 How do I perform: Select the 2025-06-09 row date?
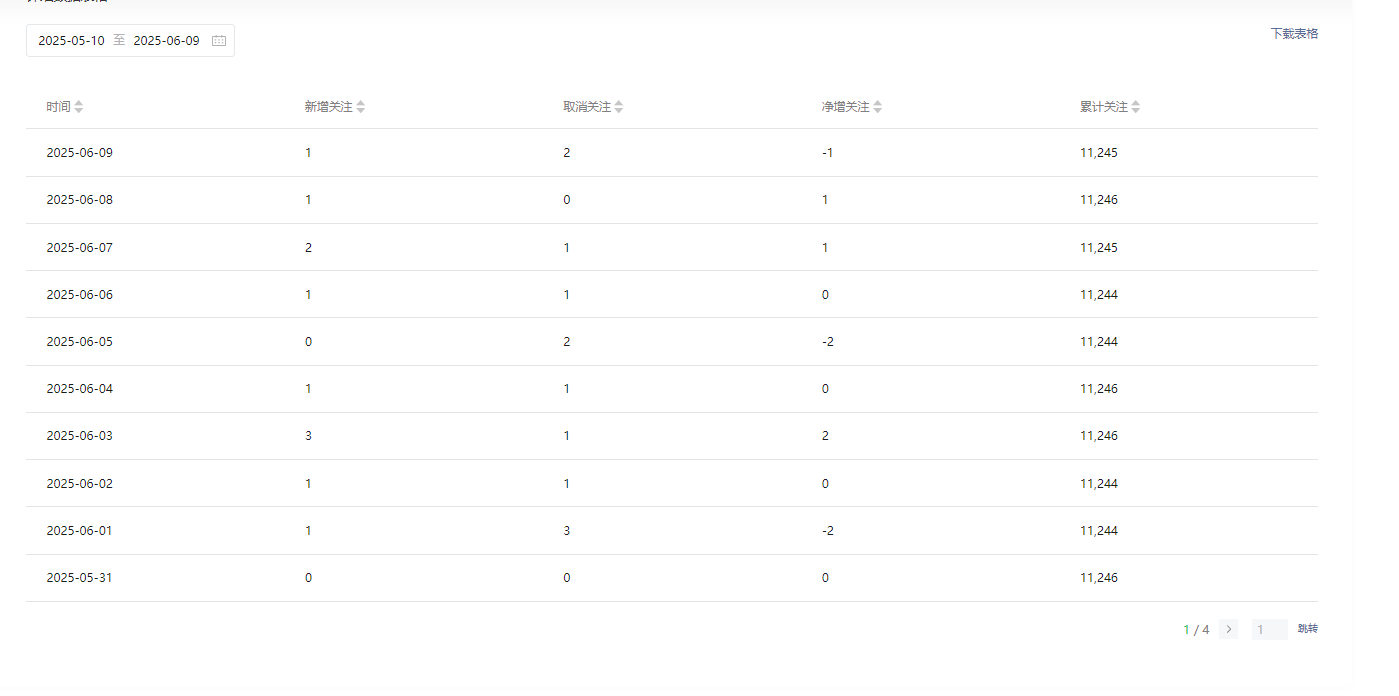coord(80,153)
